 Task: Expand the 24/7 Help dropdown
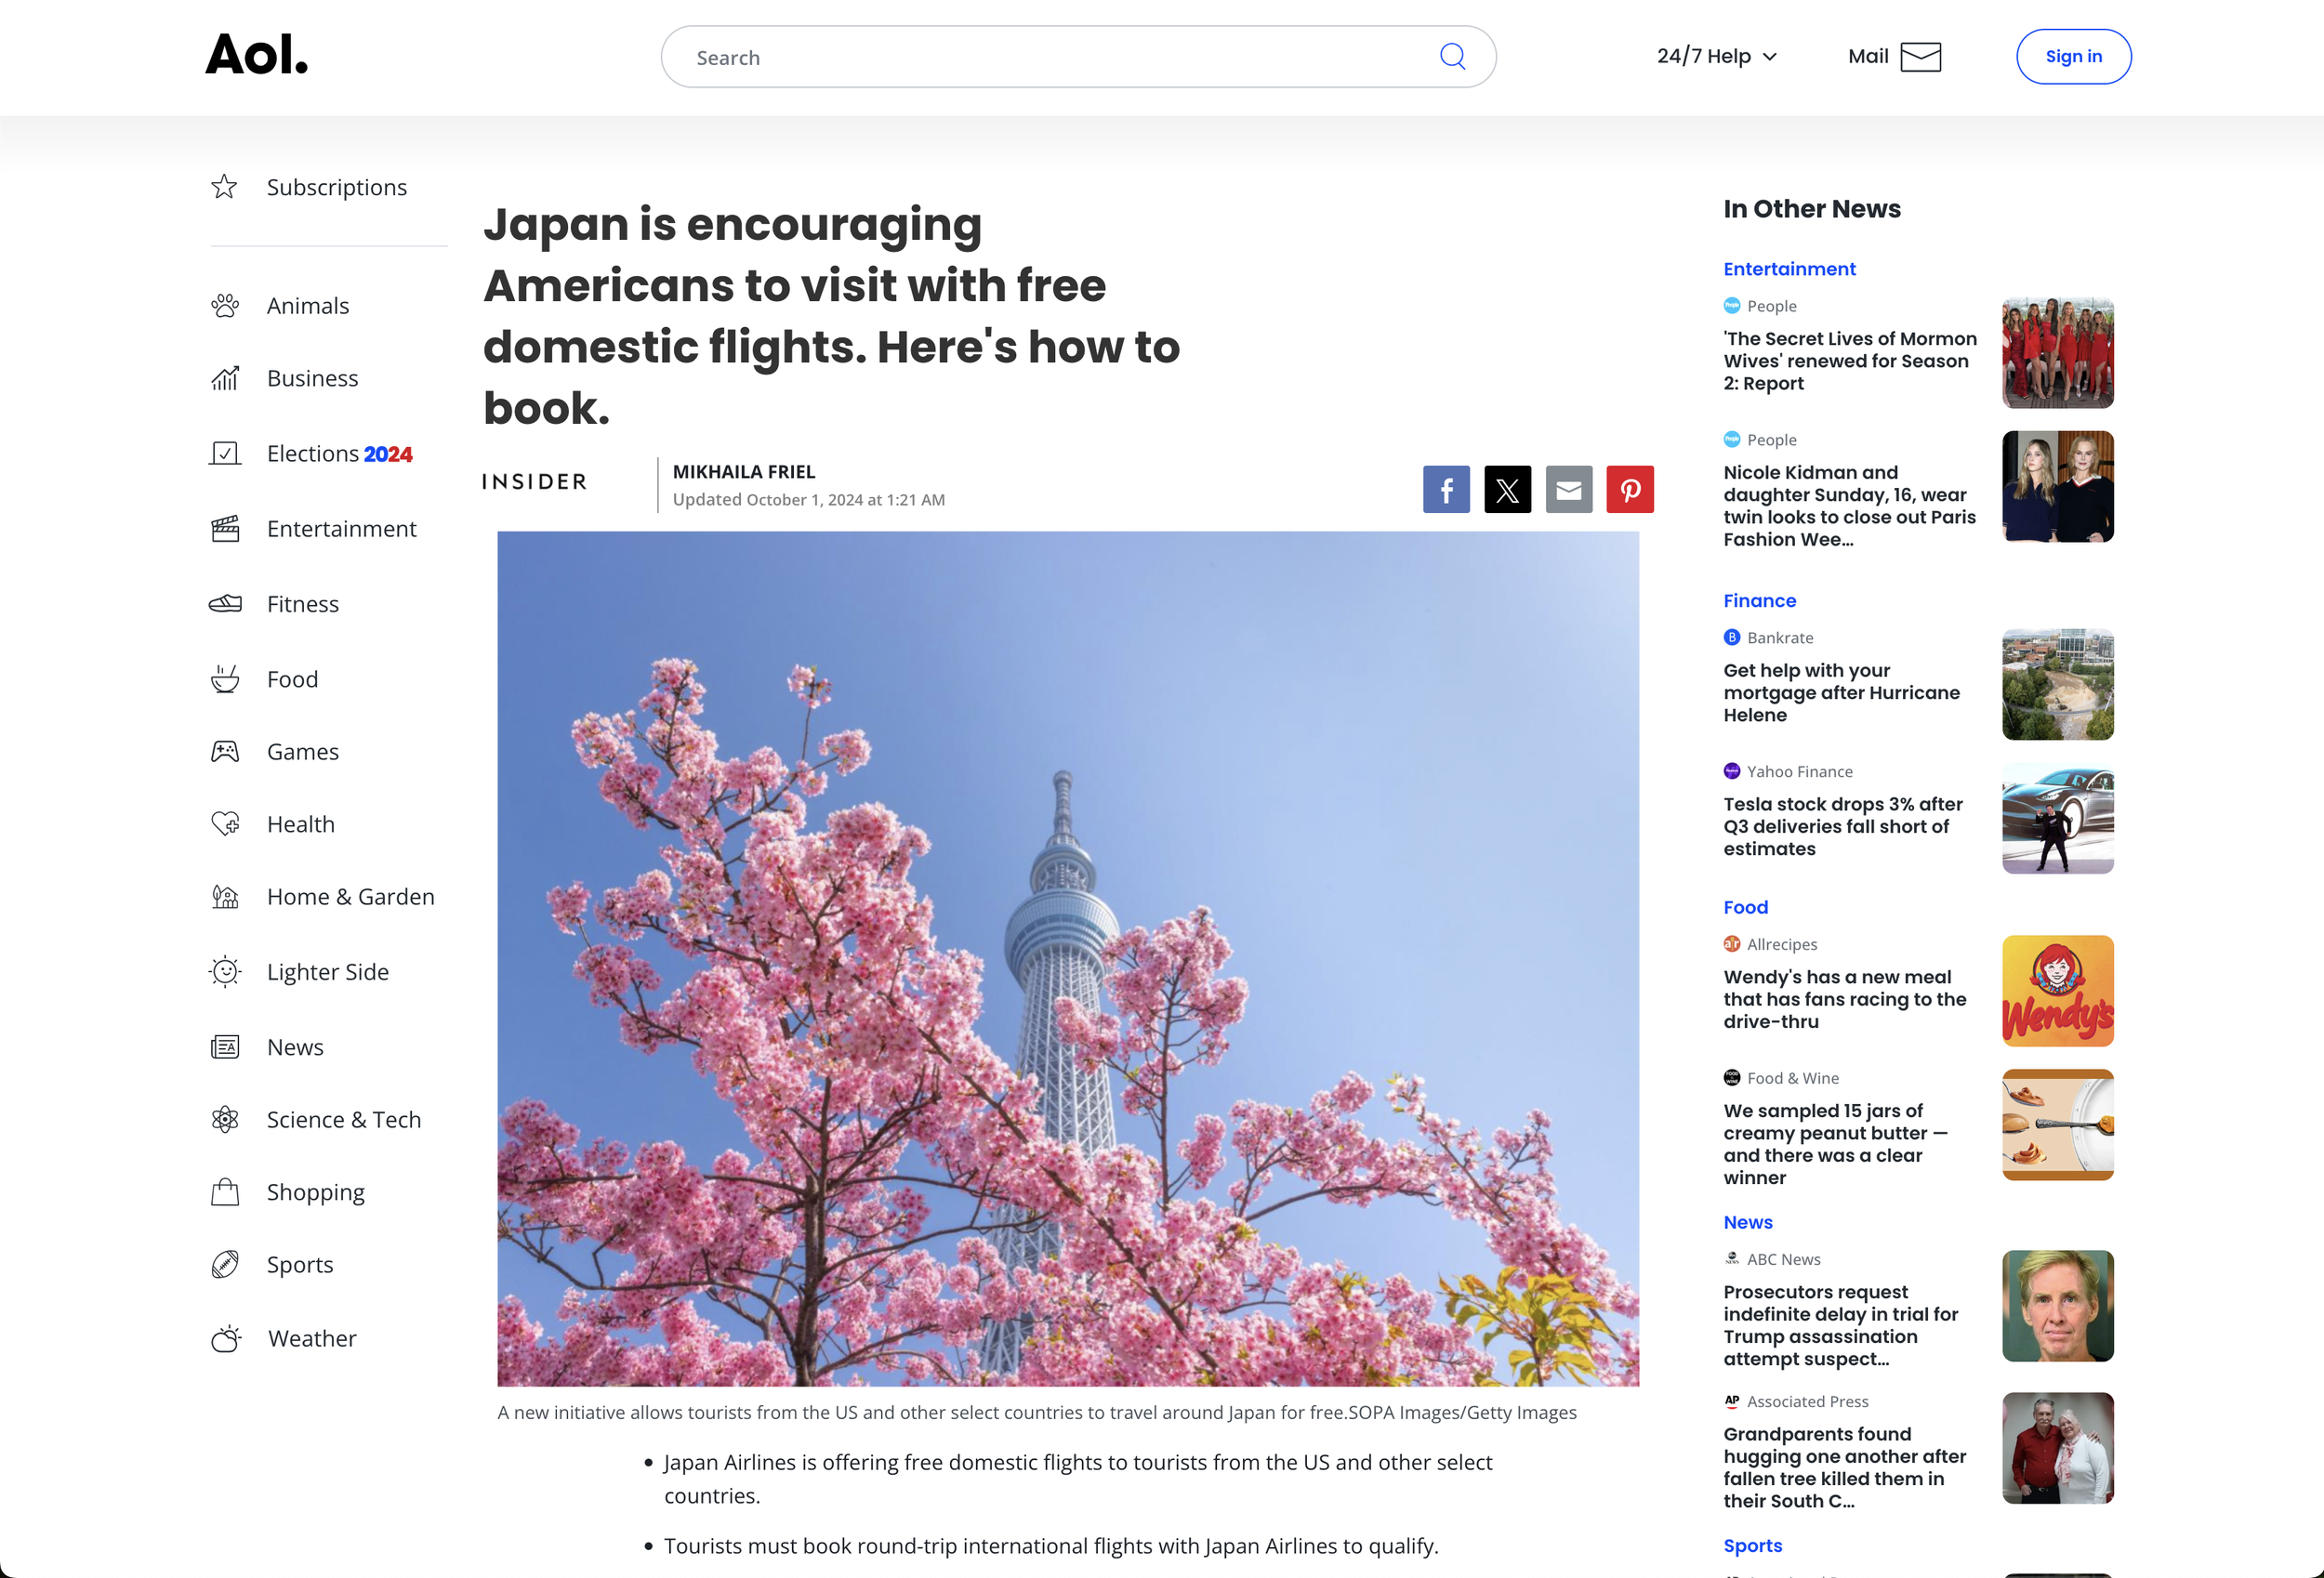coord(1716,57)
